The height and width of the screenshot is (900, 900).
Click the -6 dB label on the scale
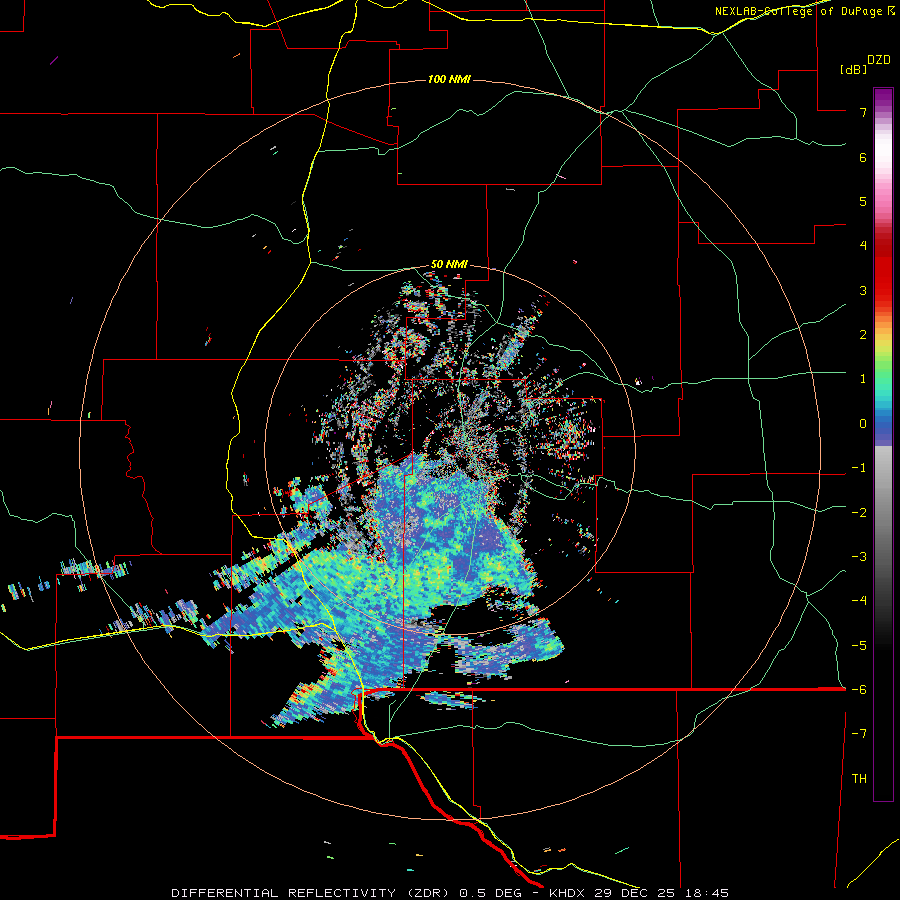pos(859,689)
